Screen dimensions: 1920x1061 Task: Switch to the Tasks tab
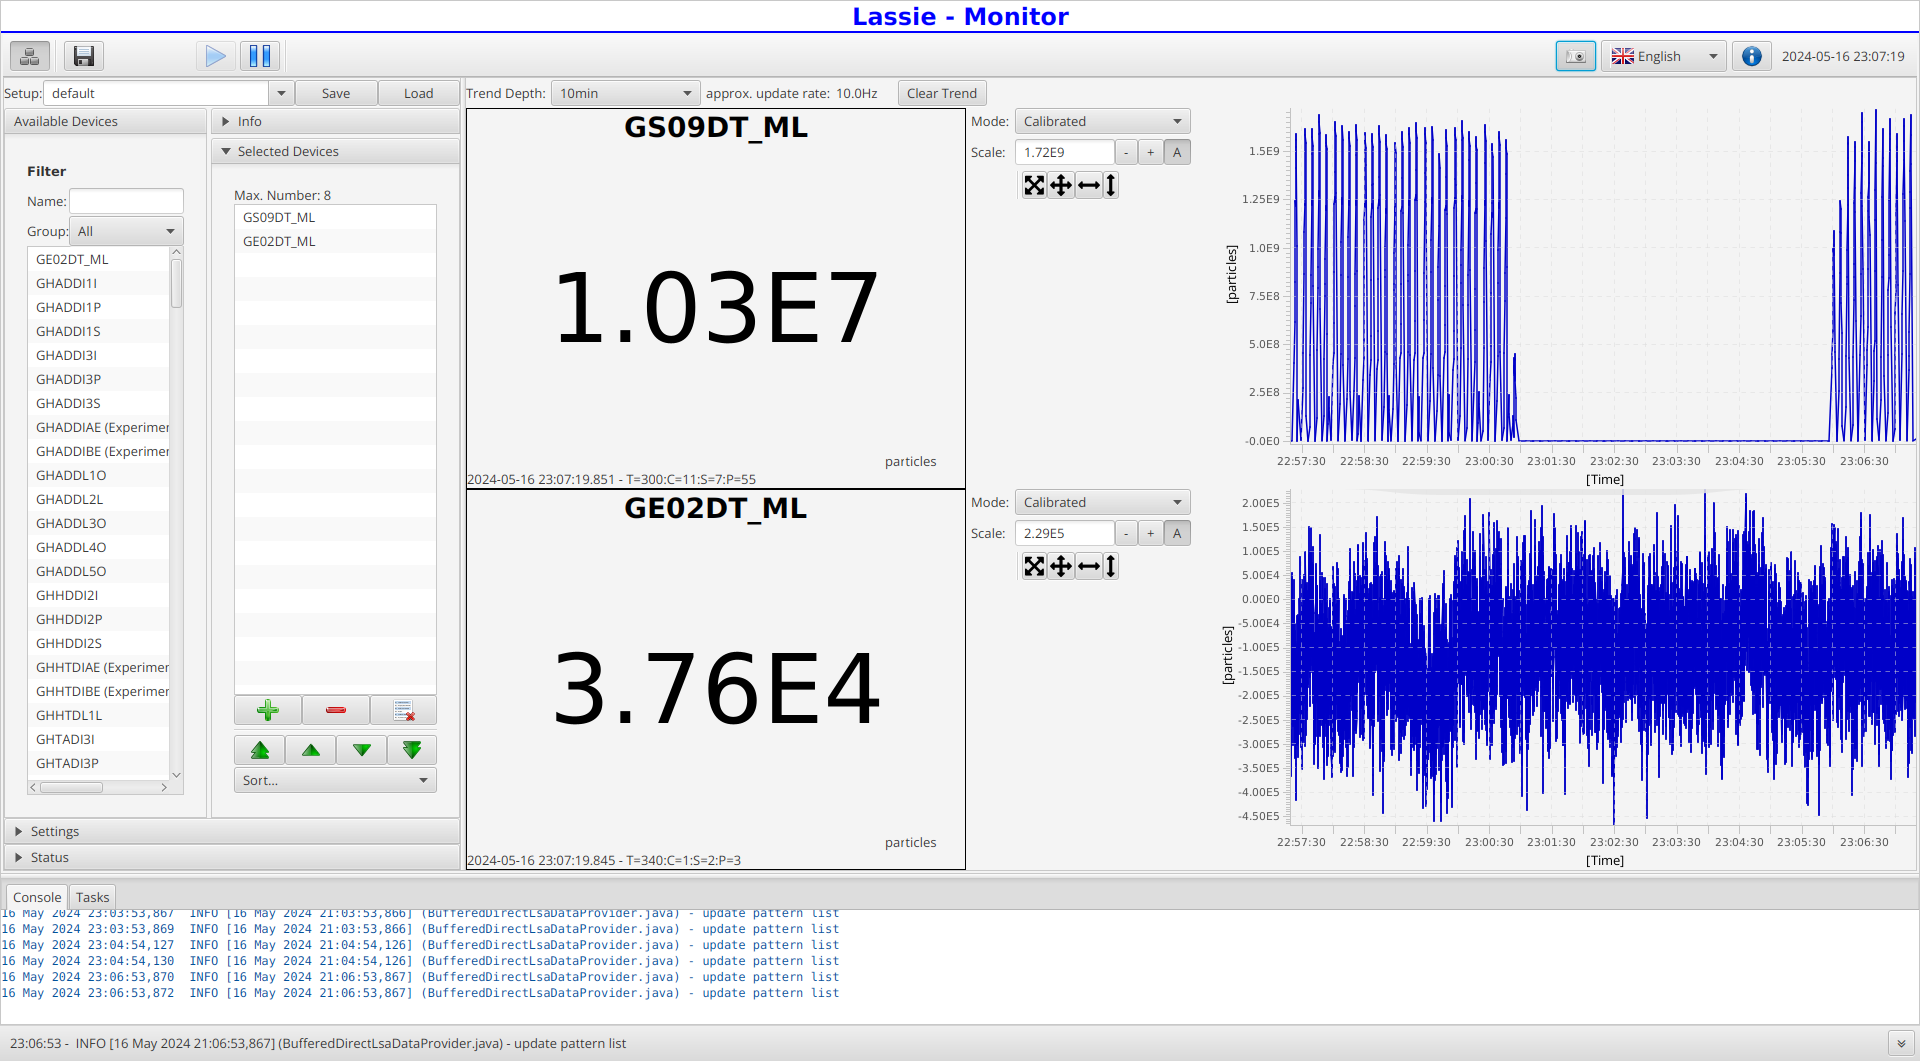(92, 897)
